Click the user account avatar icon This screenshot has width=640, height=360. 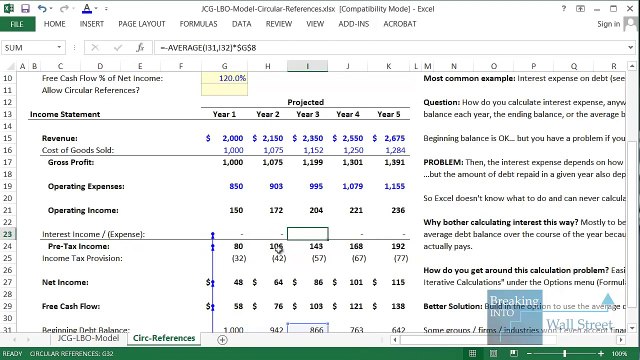pyautogui.click(x=631, y=24)
